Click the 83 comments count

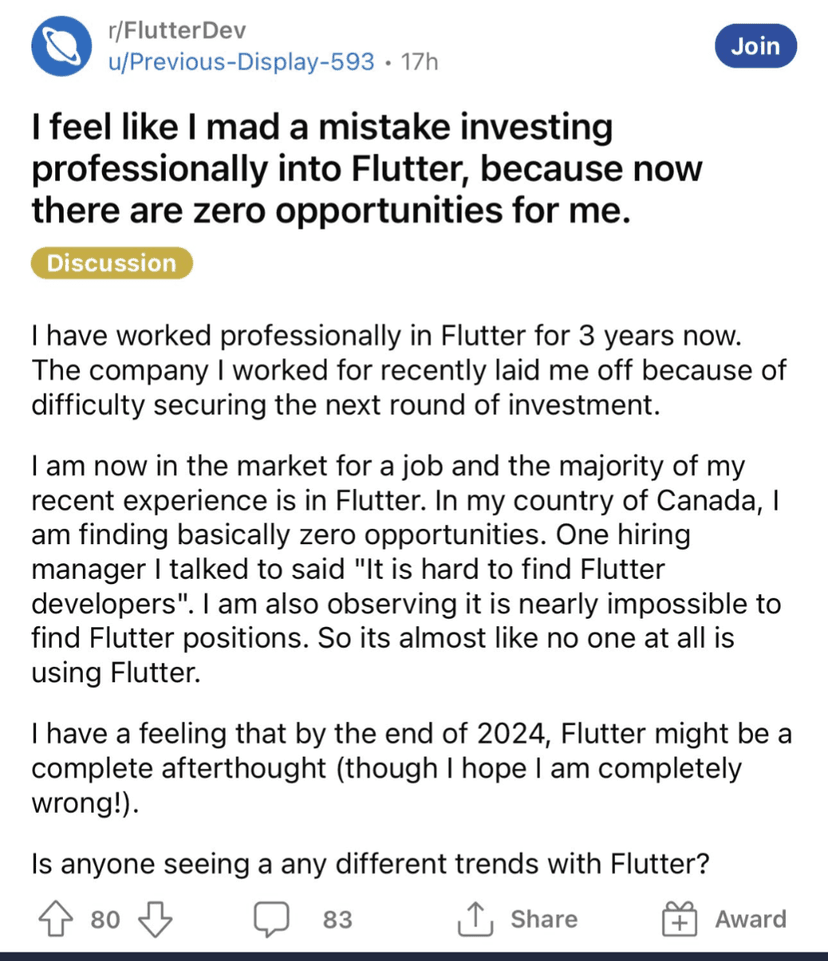pos(338,919)
